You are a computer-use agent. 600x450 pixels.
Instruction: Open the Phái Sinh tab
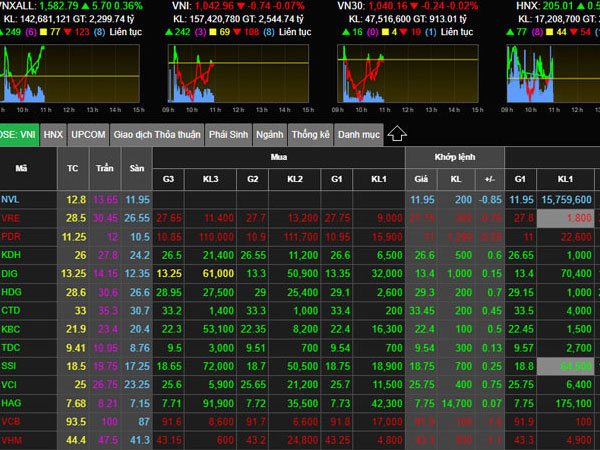pos(228,134)
